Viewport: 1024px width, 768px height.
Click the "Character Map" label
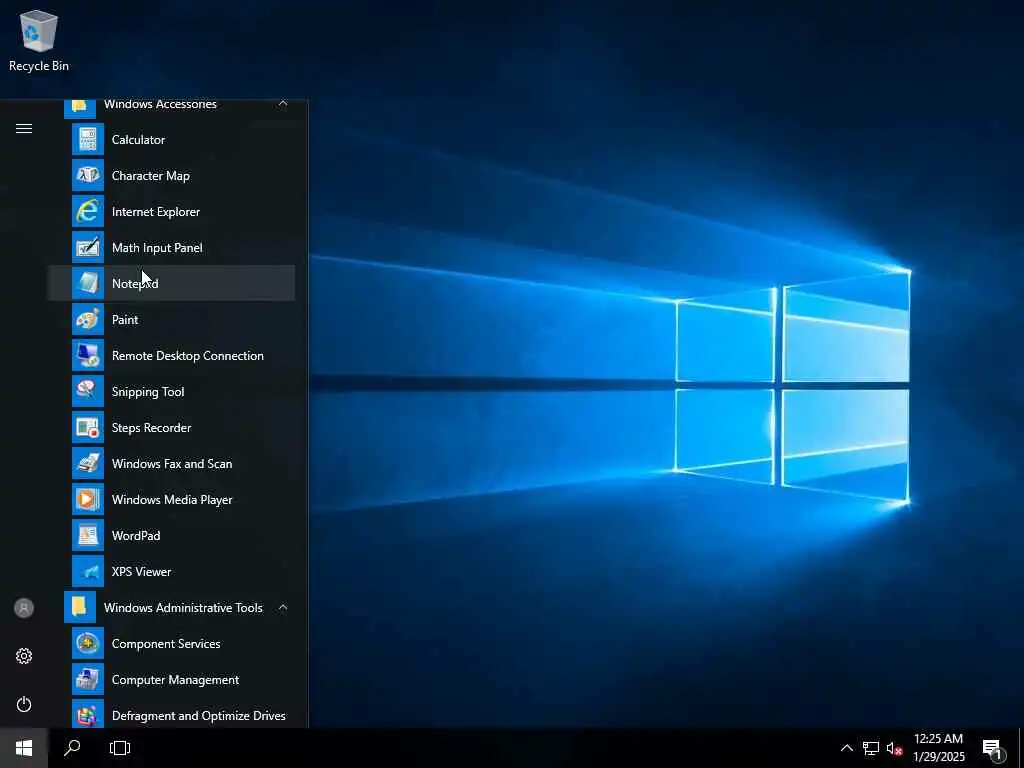[x=151, y=176]
